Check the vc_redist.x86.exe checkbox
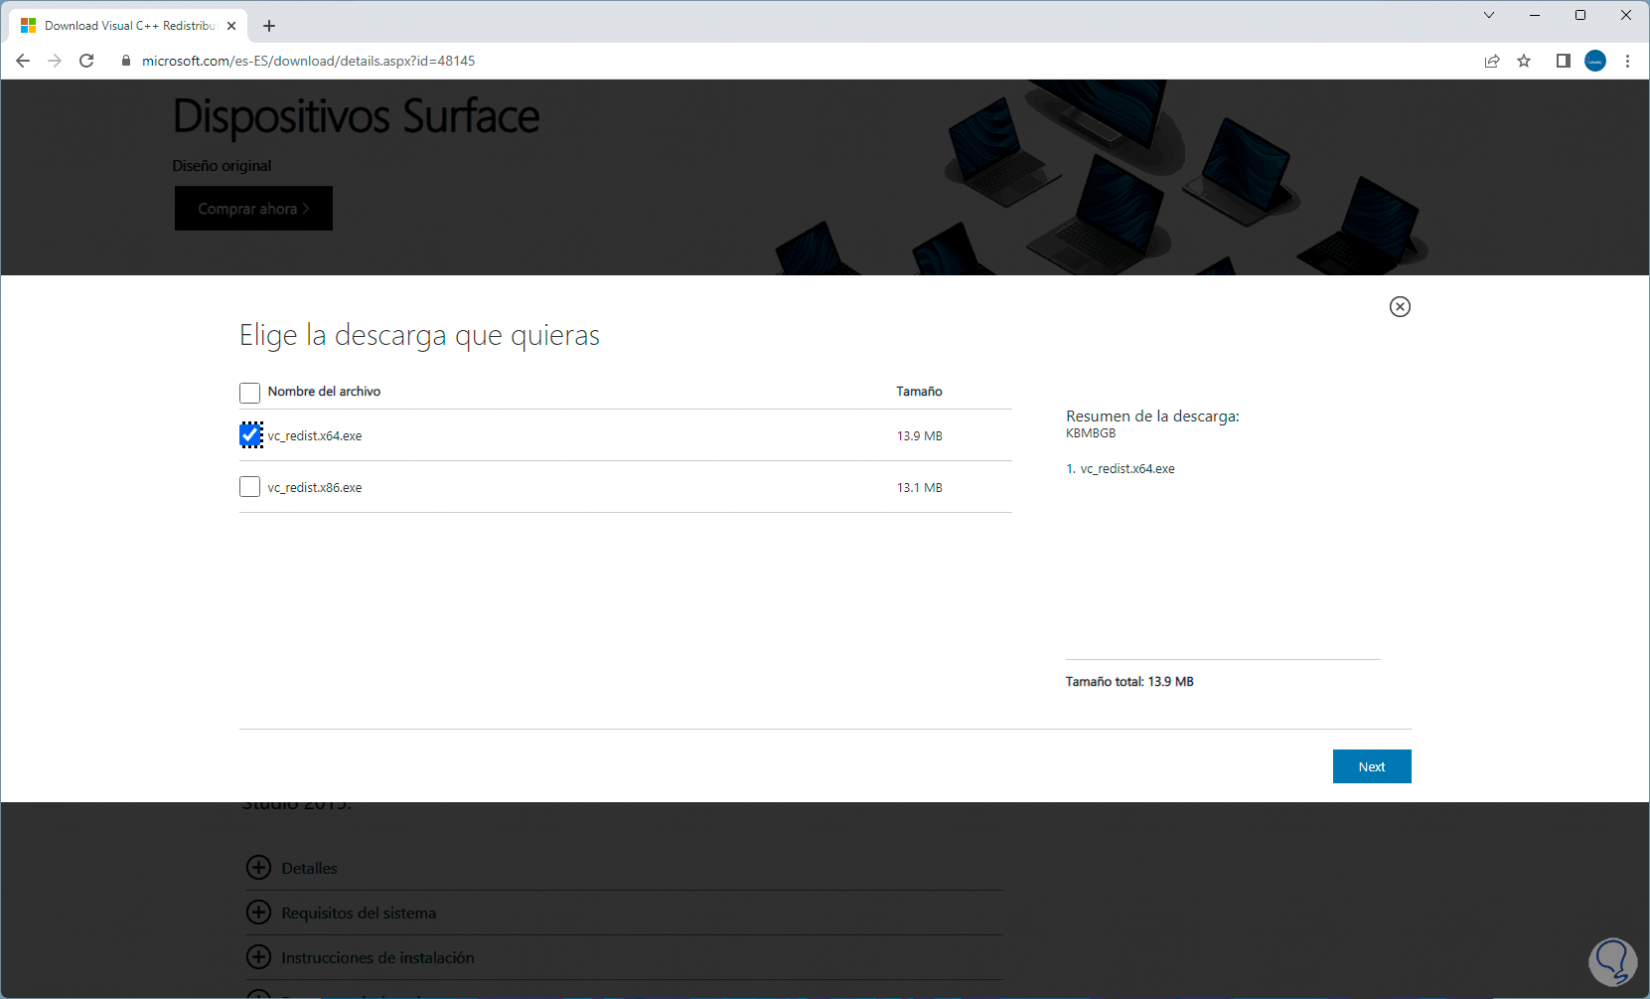The image size is (1650, 999). [250, 487]
